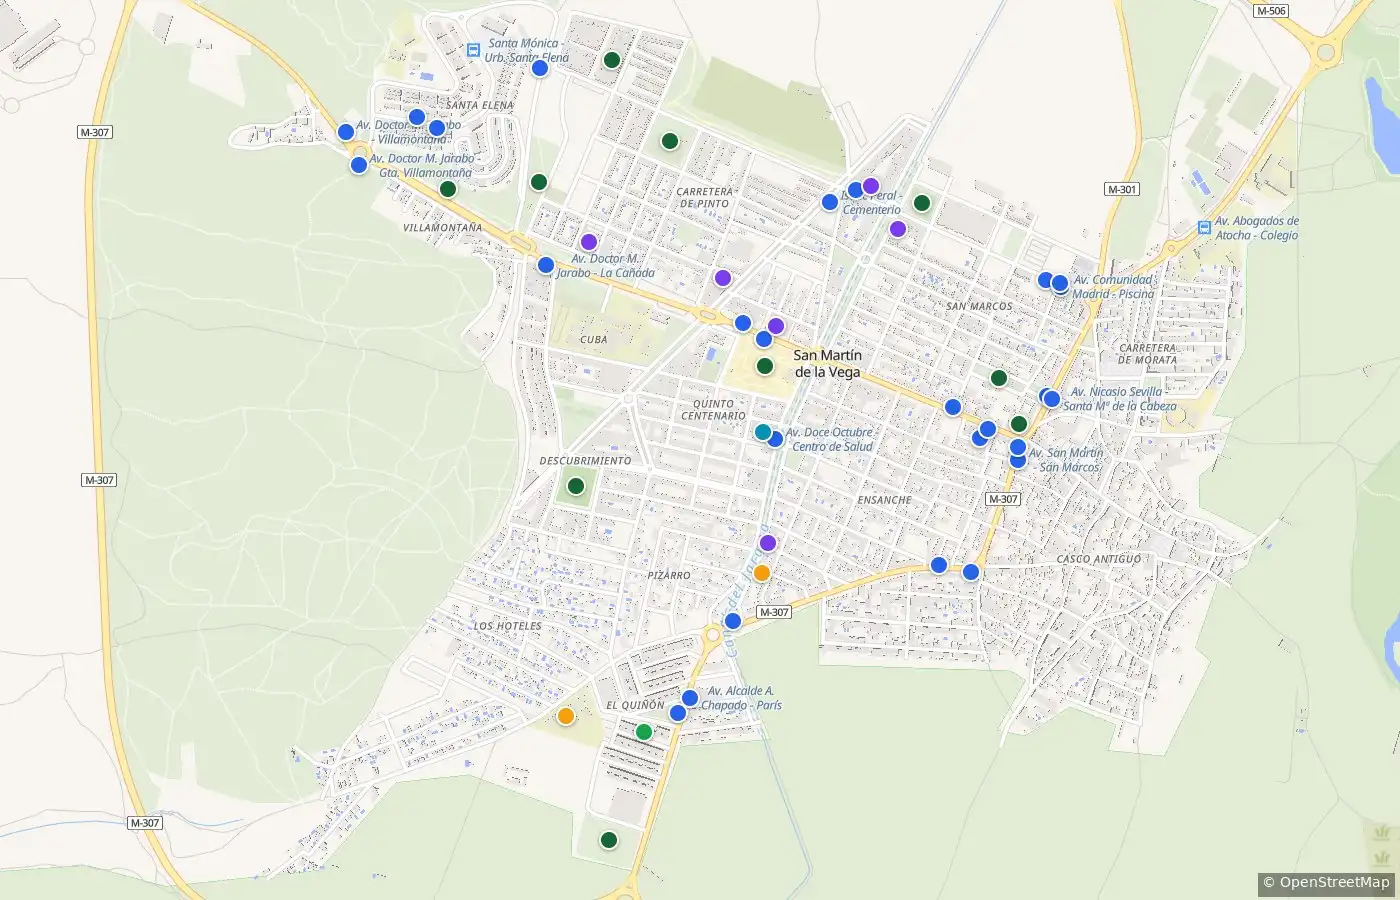Select the purple marker above Pizarro
This screenshot has width=1400, height=900.
[x=768, y=543]
